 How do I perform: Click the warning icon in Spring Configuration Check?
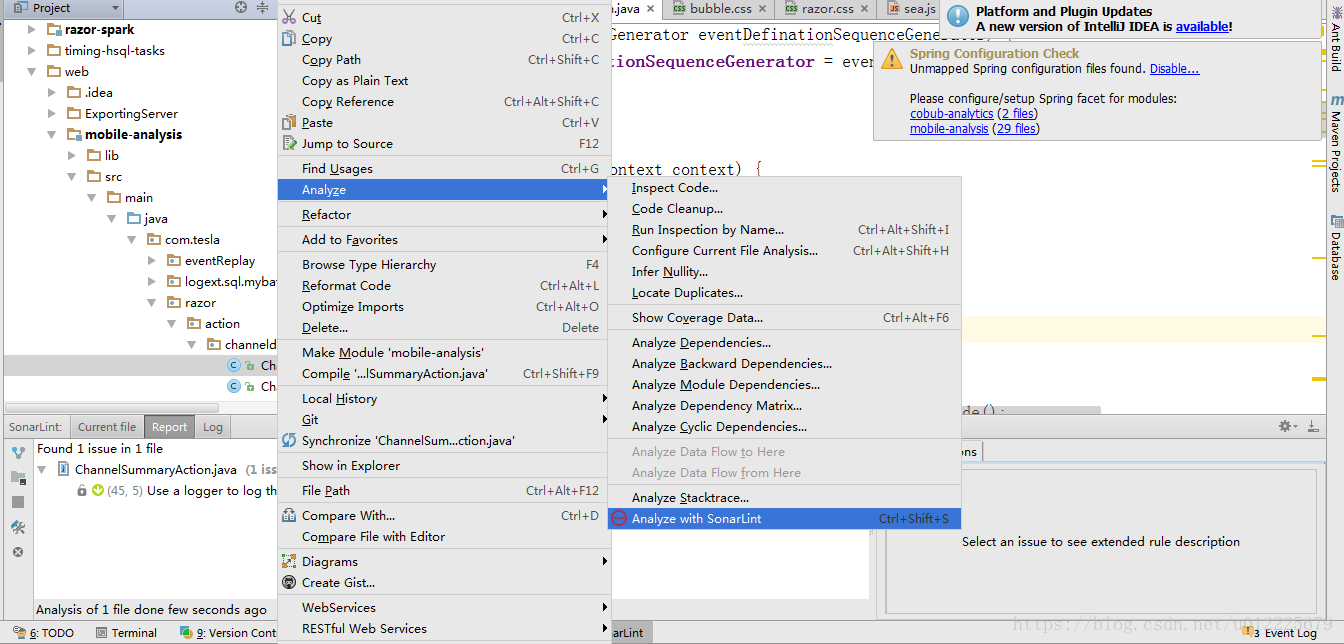pos(891,59)
